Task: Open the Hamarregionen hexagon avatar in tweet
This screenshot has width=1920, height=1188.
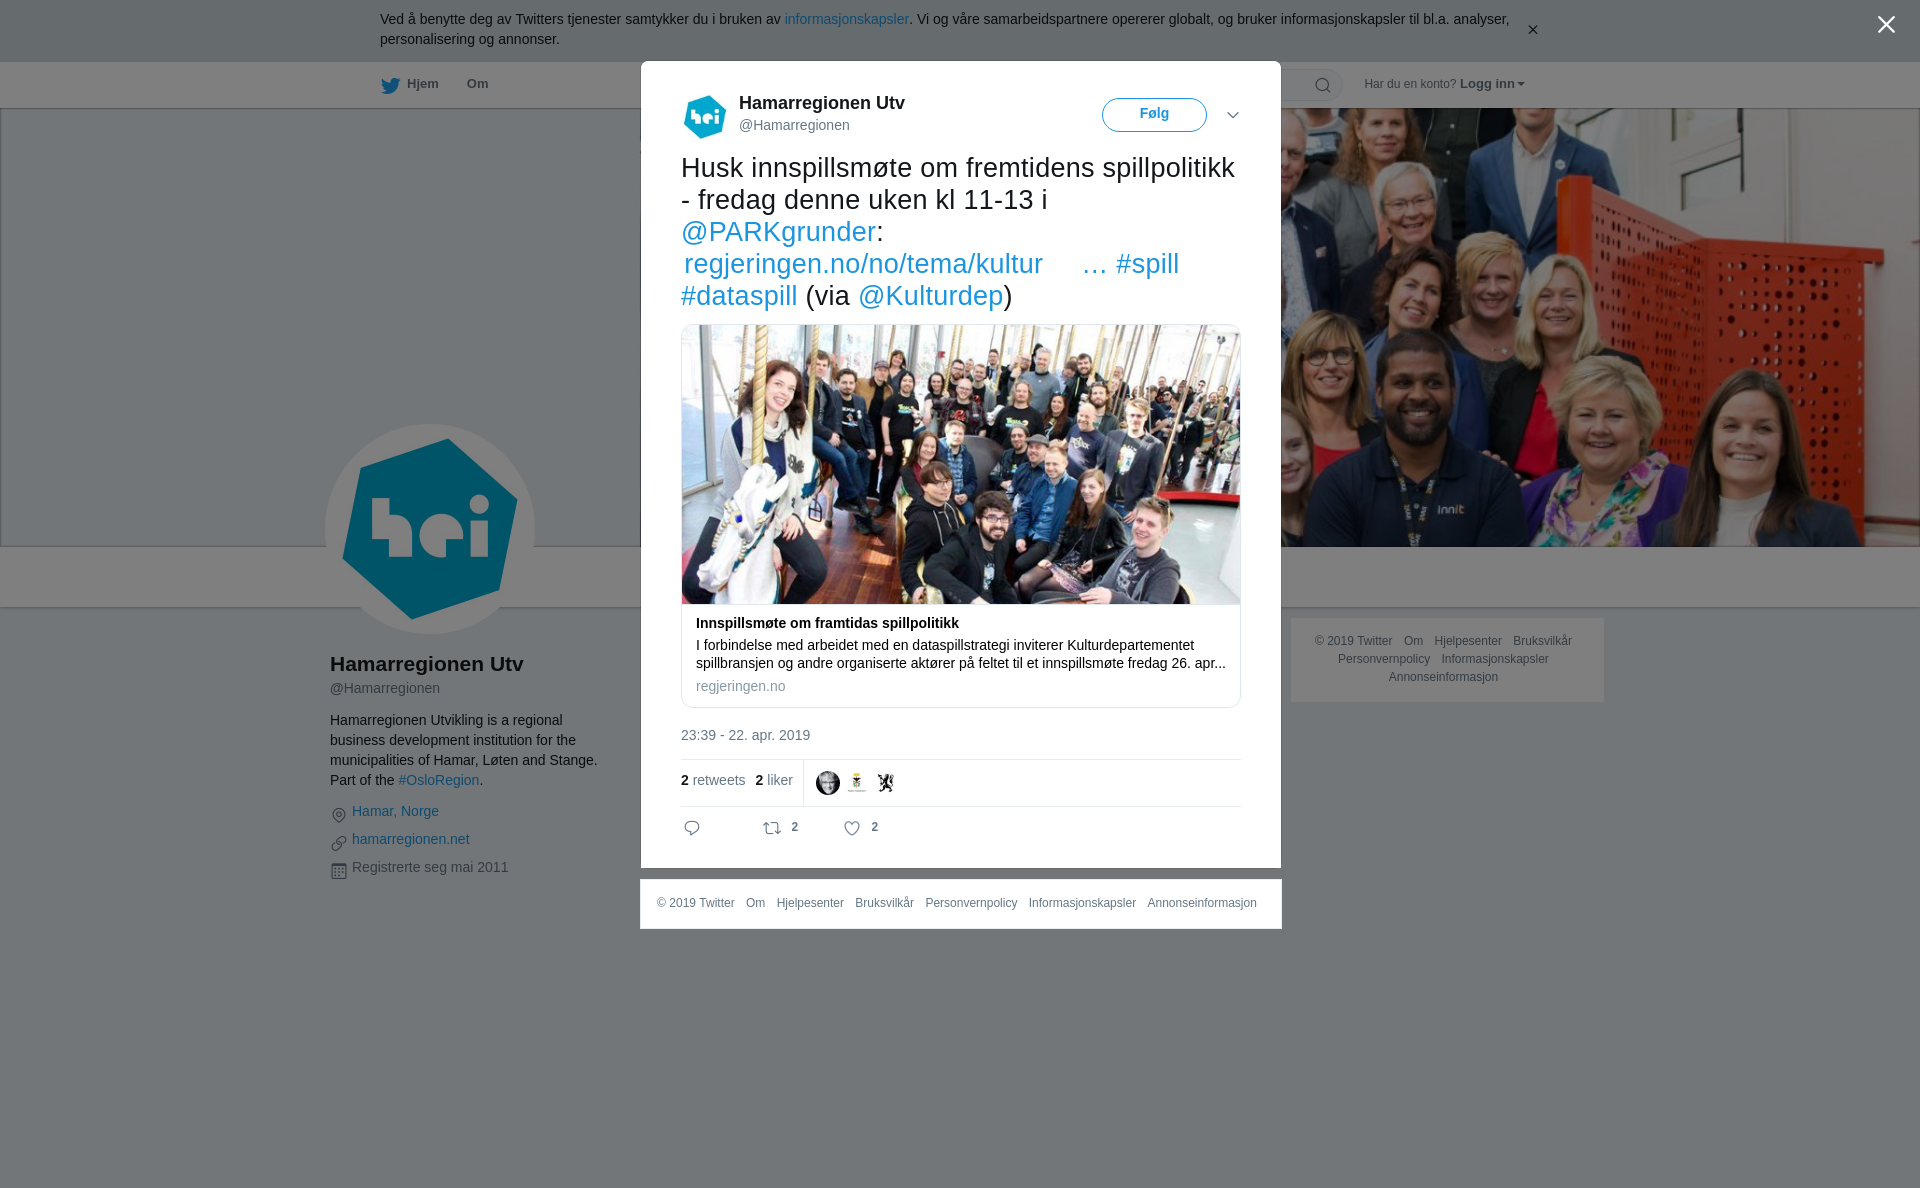Action: click(705, 116)
